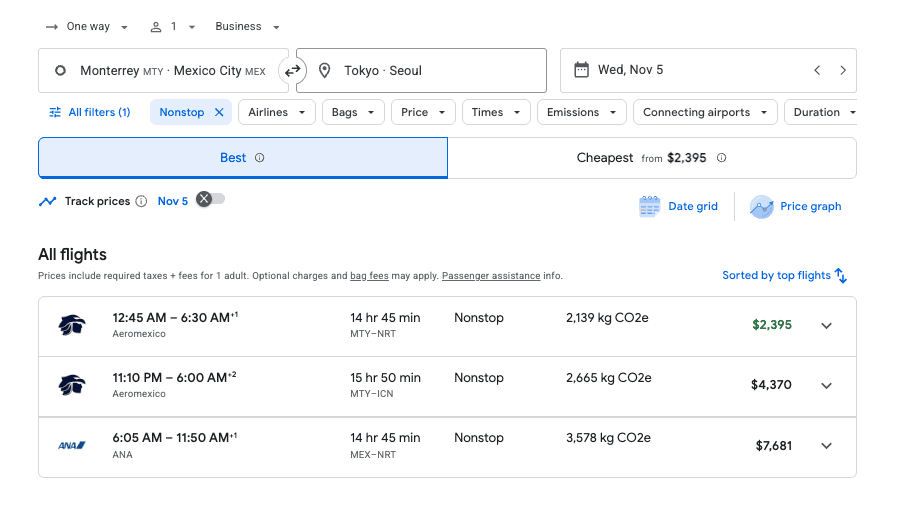Expand the ANA $7,681 flight details
The height and width of the screenshot is (529, 924).
tap(826, 446)
